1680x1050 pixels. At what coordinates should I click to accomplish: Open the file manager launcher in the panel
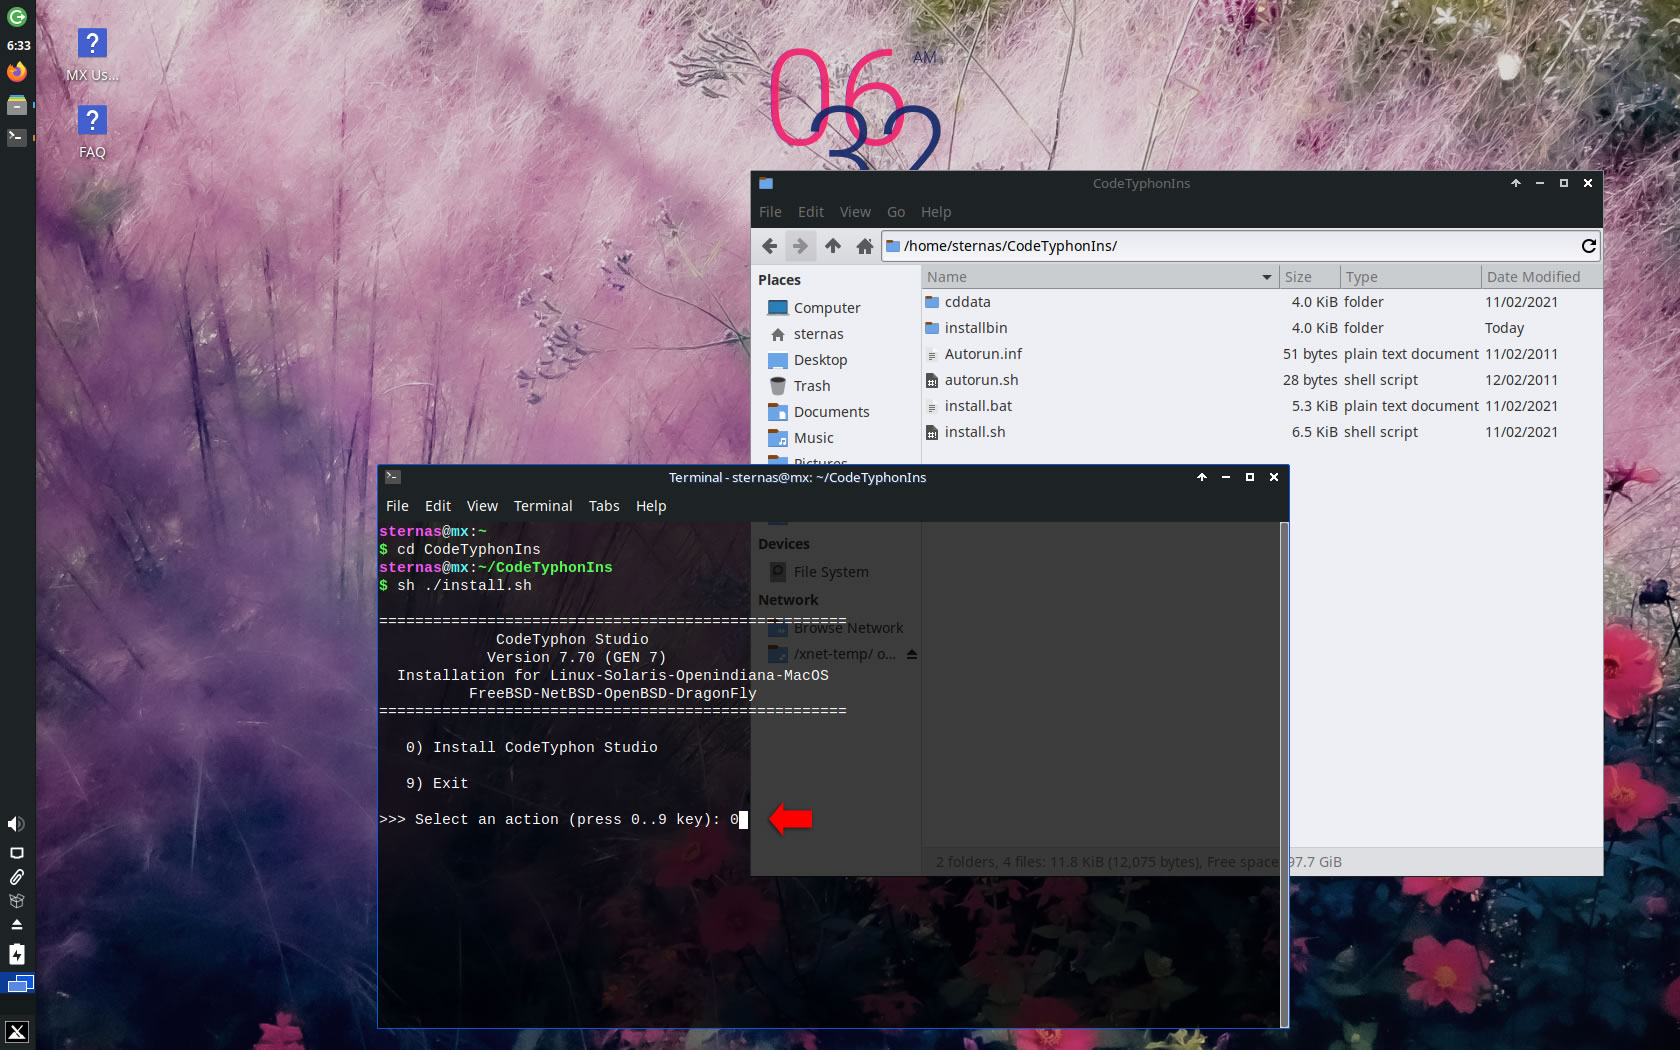[x=17, y=105]
